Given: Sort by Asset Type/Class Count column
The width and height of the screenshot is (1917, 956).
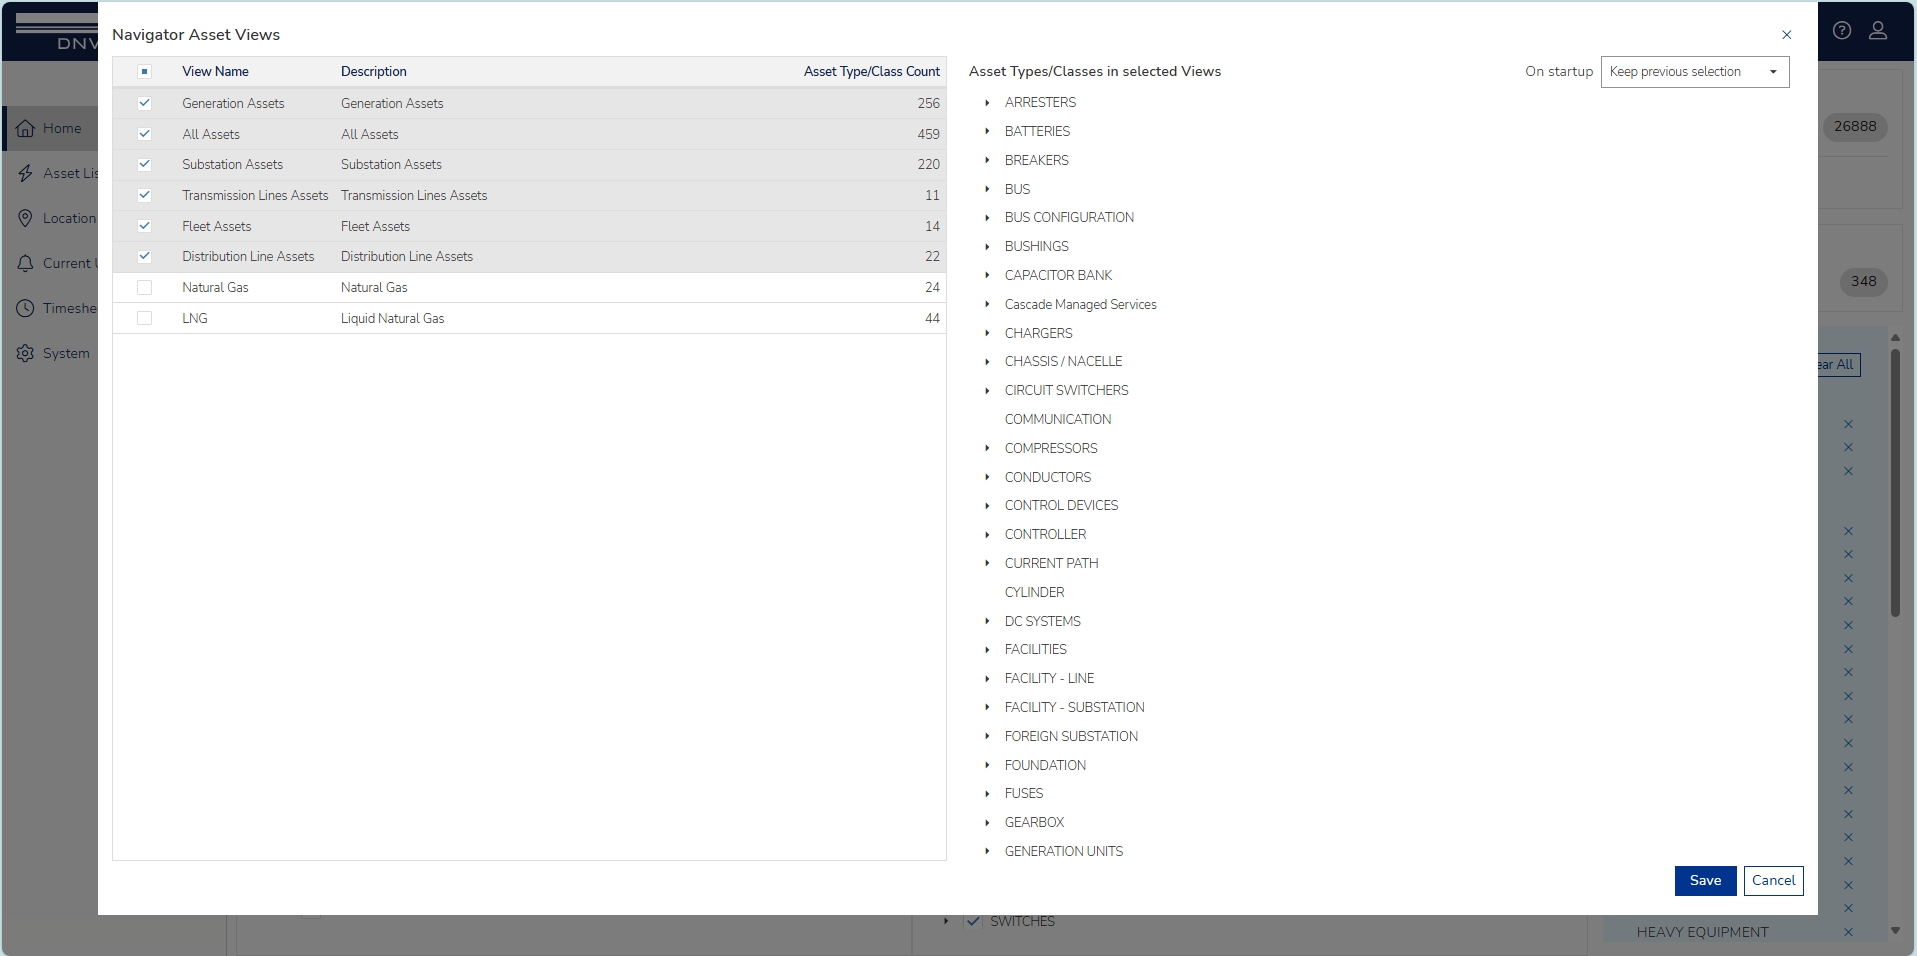Looking at the screenshot, I should pyautogui.click(x=871, y=72).
